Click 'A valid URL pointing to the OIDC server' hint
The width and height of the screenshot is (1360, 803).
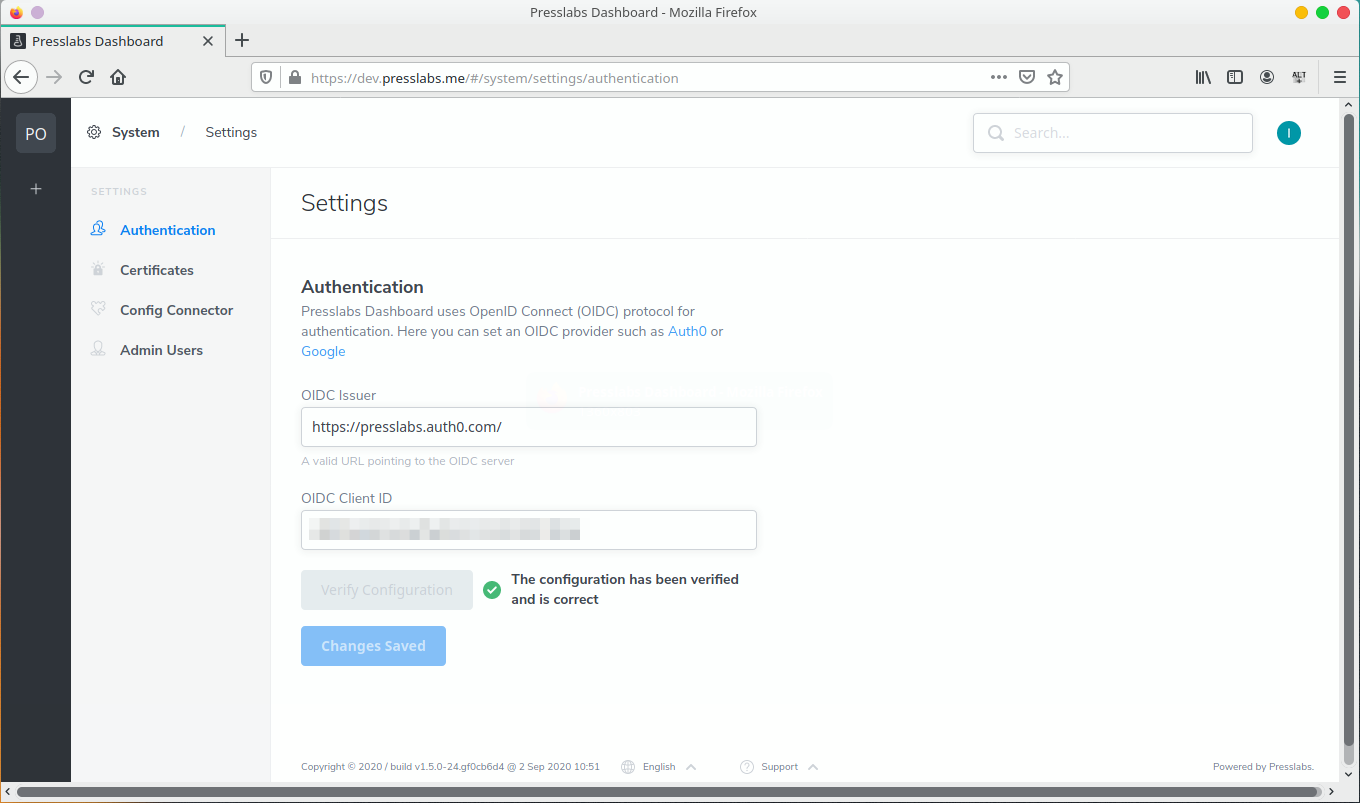408,461
